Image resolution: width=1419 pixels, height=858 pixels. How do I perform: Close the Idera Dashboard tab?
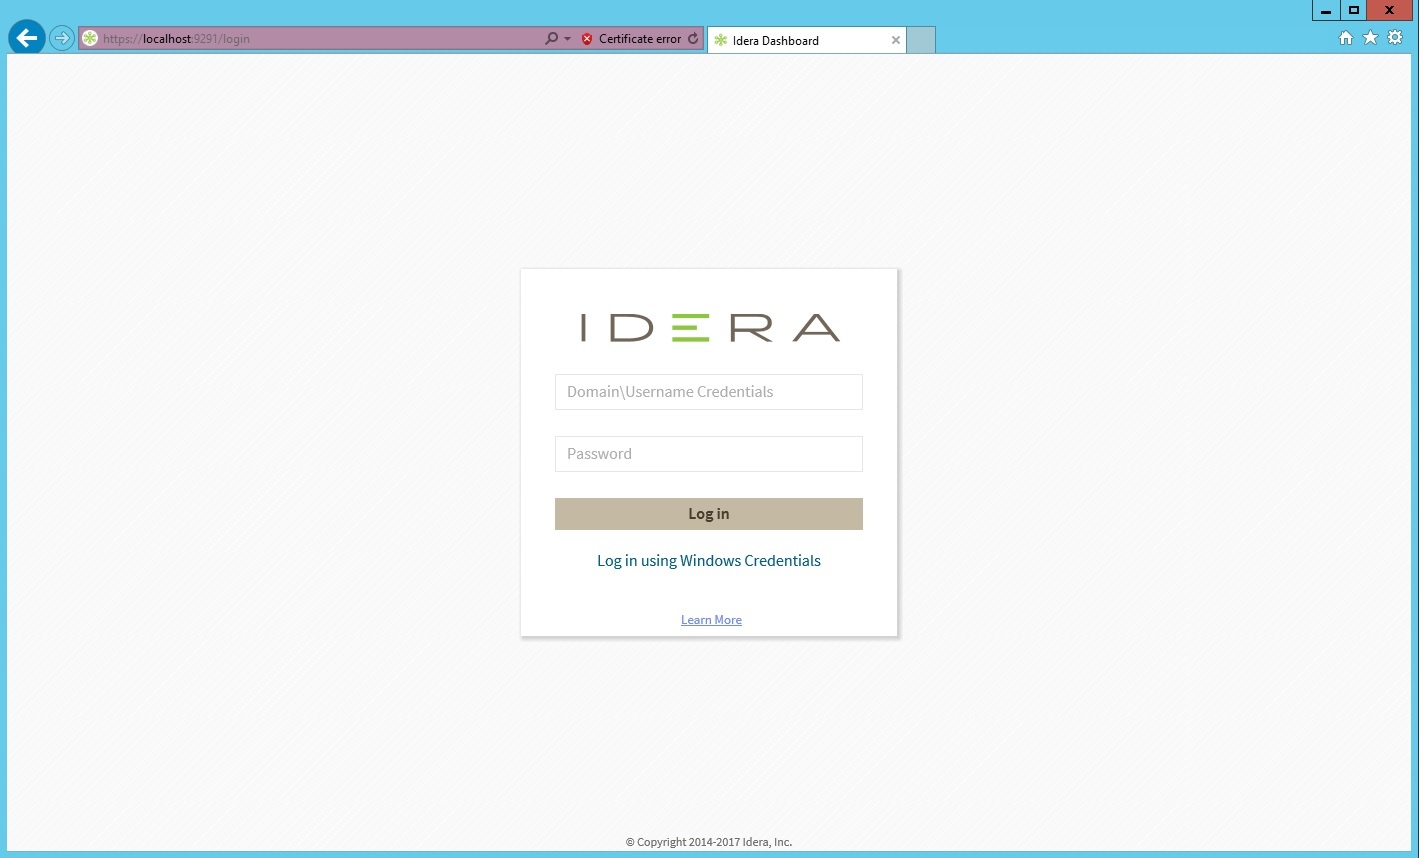[x=895, y=40]
